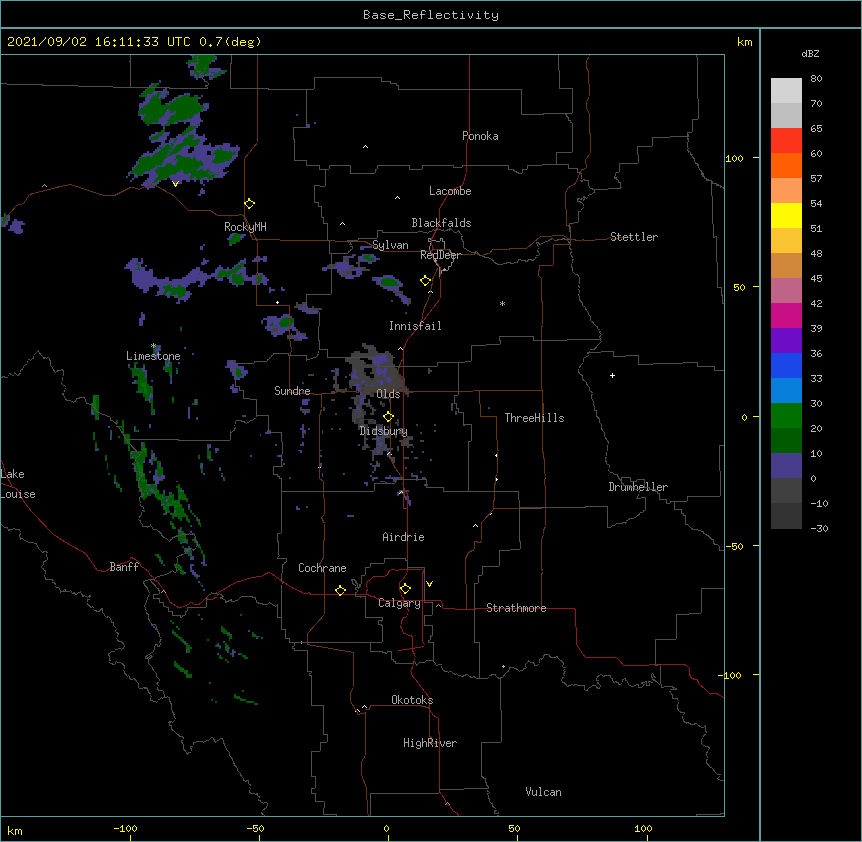The image size is (862, 842).
Task: Click the Base_Reflectivity title text
Action: (431, 15)
